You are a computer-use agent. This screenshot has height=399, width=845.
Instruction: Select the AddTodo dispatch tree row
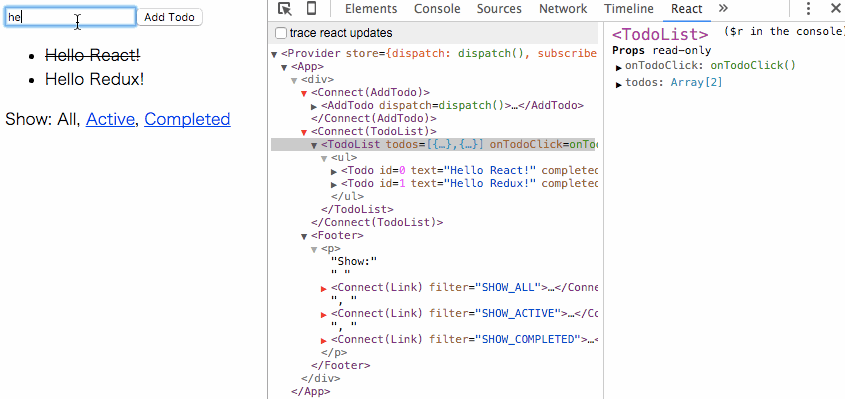pos(452,106)
